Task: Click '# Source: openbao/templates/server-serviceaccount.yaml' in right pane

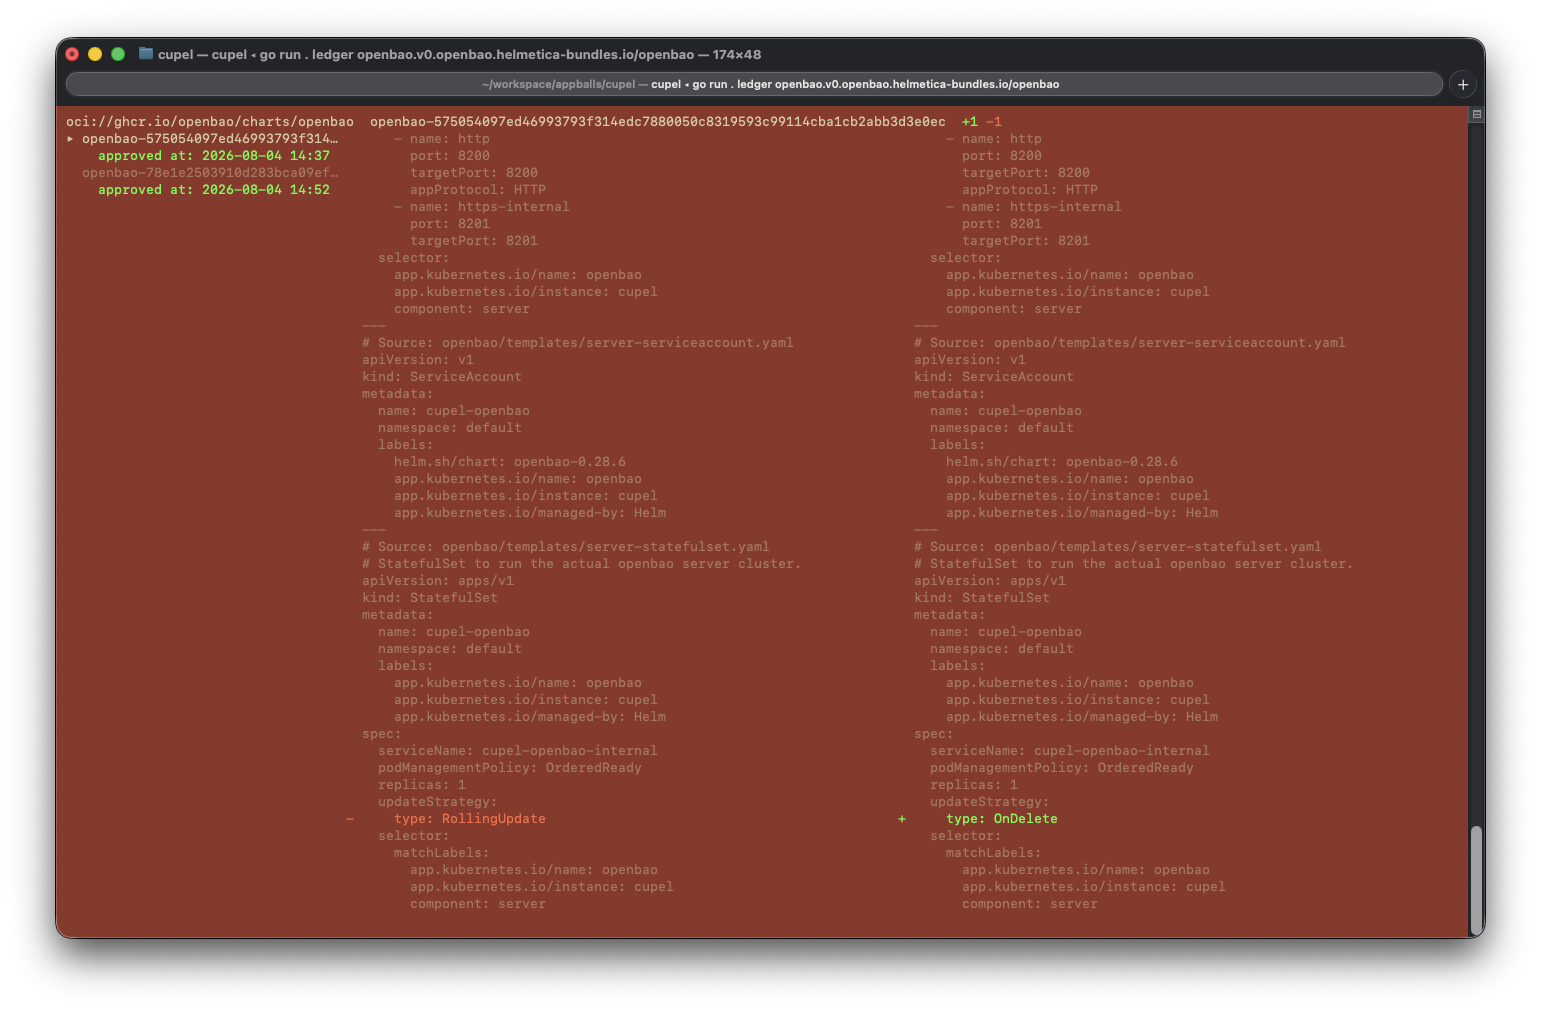Action: (1130, 343)
